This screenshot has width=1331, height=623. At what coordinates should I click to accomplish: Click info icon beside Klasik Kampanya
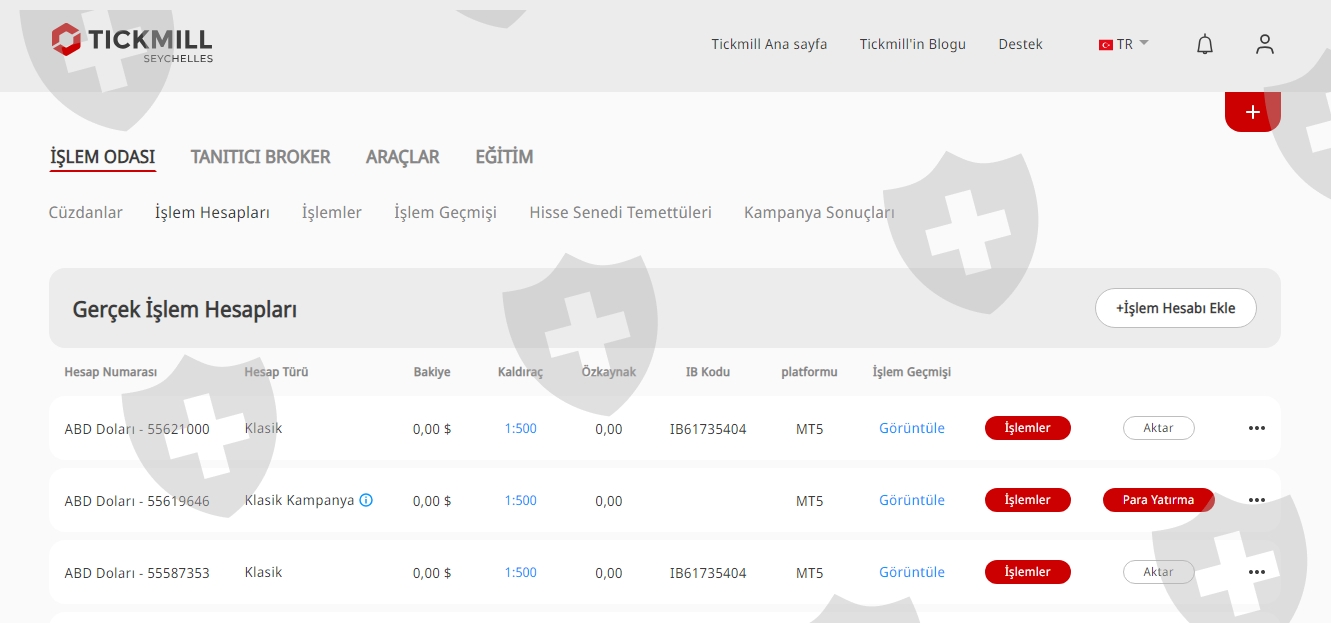pos(366,500)
